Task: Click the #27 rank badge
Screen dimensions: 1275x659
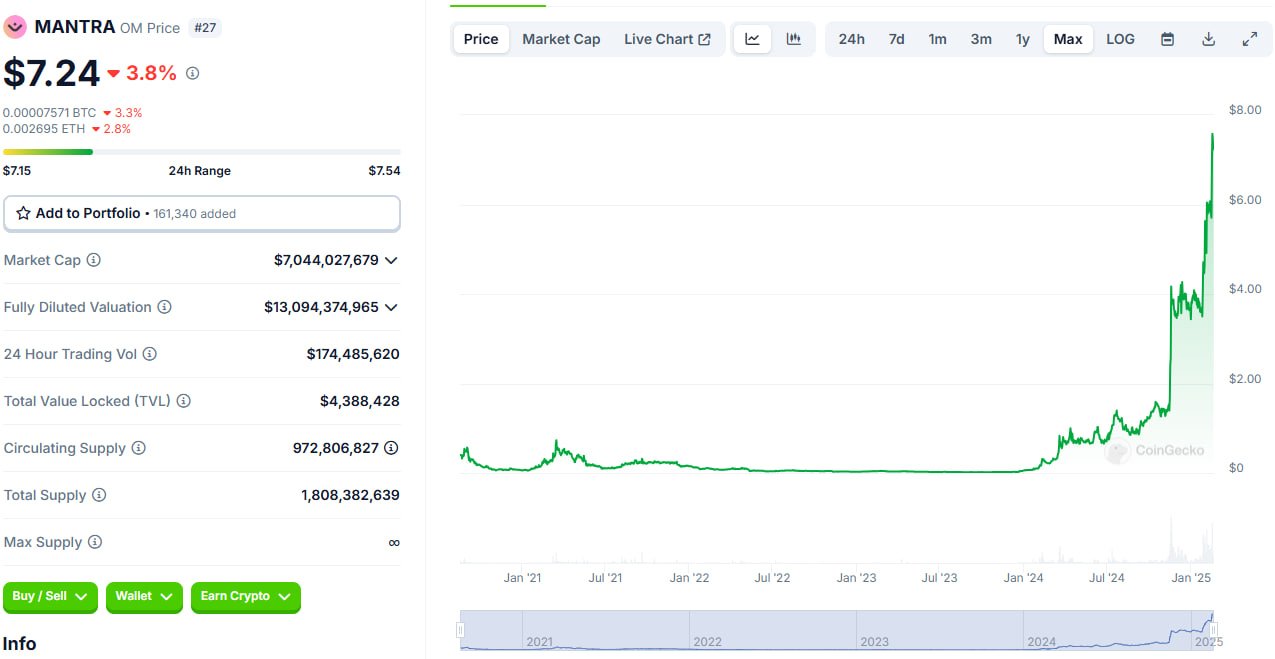Action: tap(205, 28)
